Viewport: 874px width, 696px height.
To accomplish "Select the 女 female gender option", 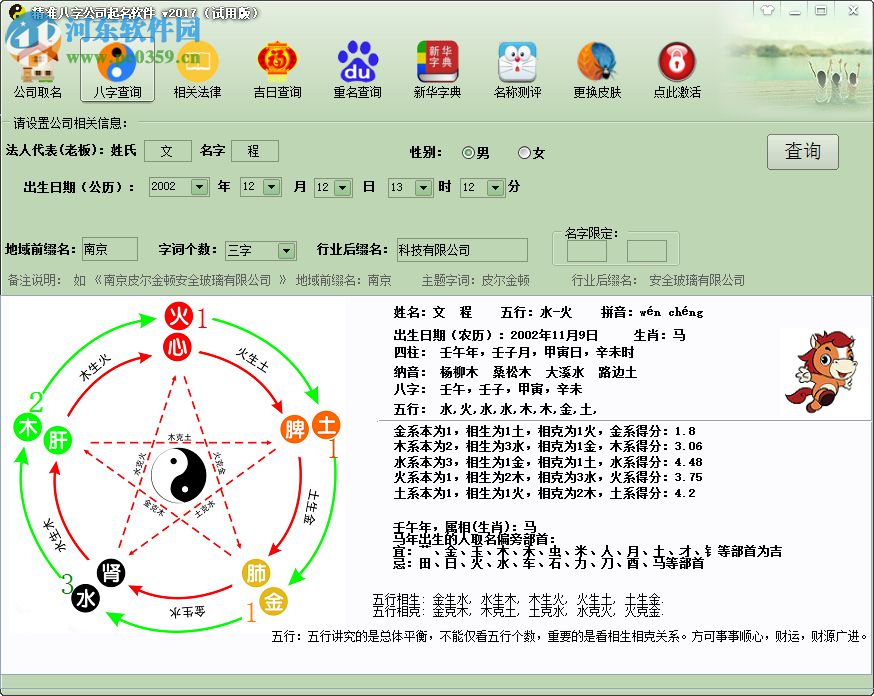I will [522, 153].
